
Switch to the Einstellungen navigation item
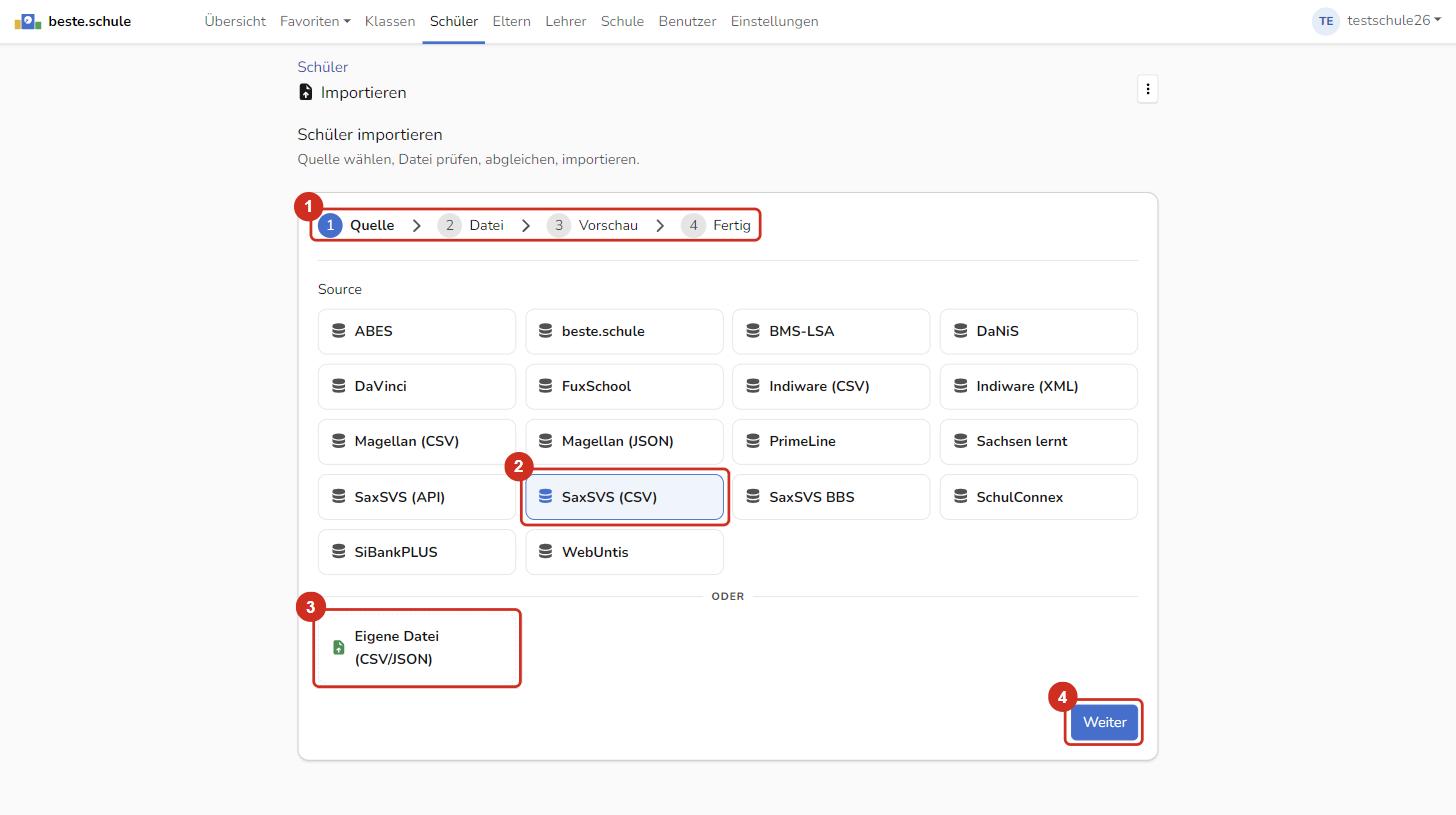click(x=774, y=21)
